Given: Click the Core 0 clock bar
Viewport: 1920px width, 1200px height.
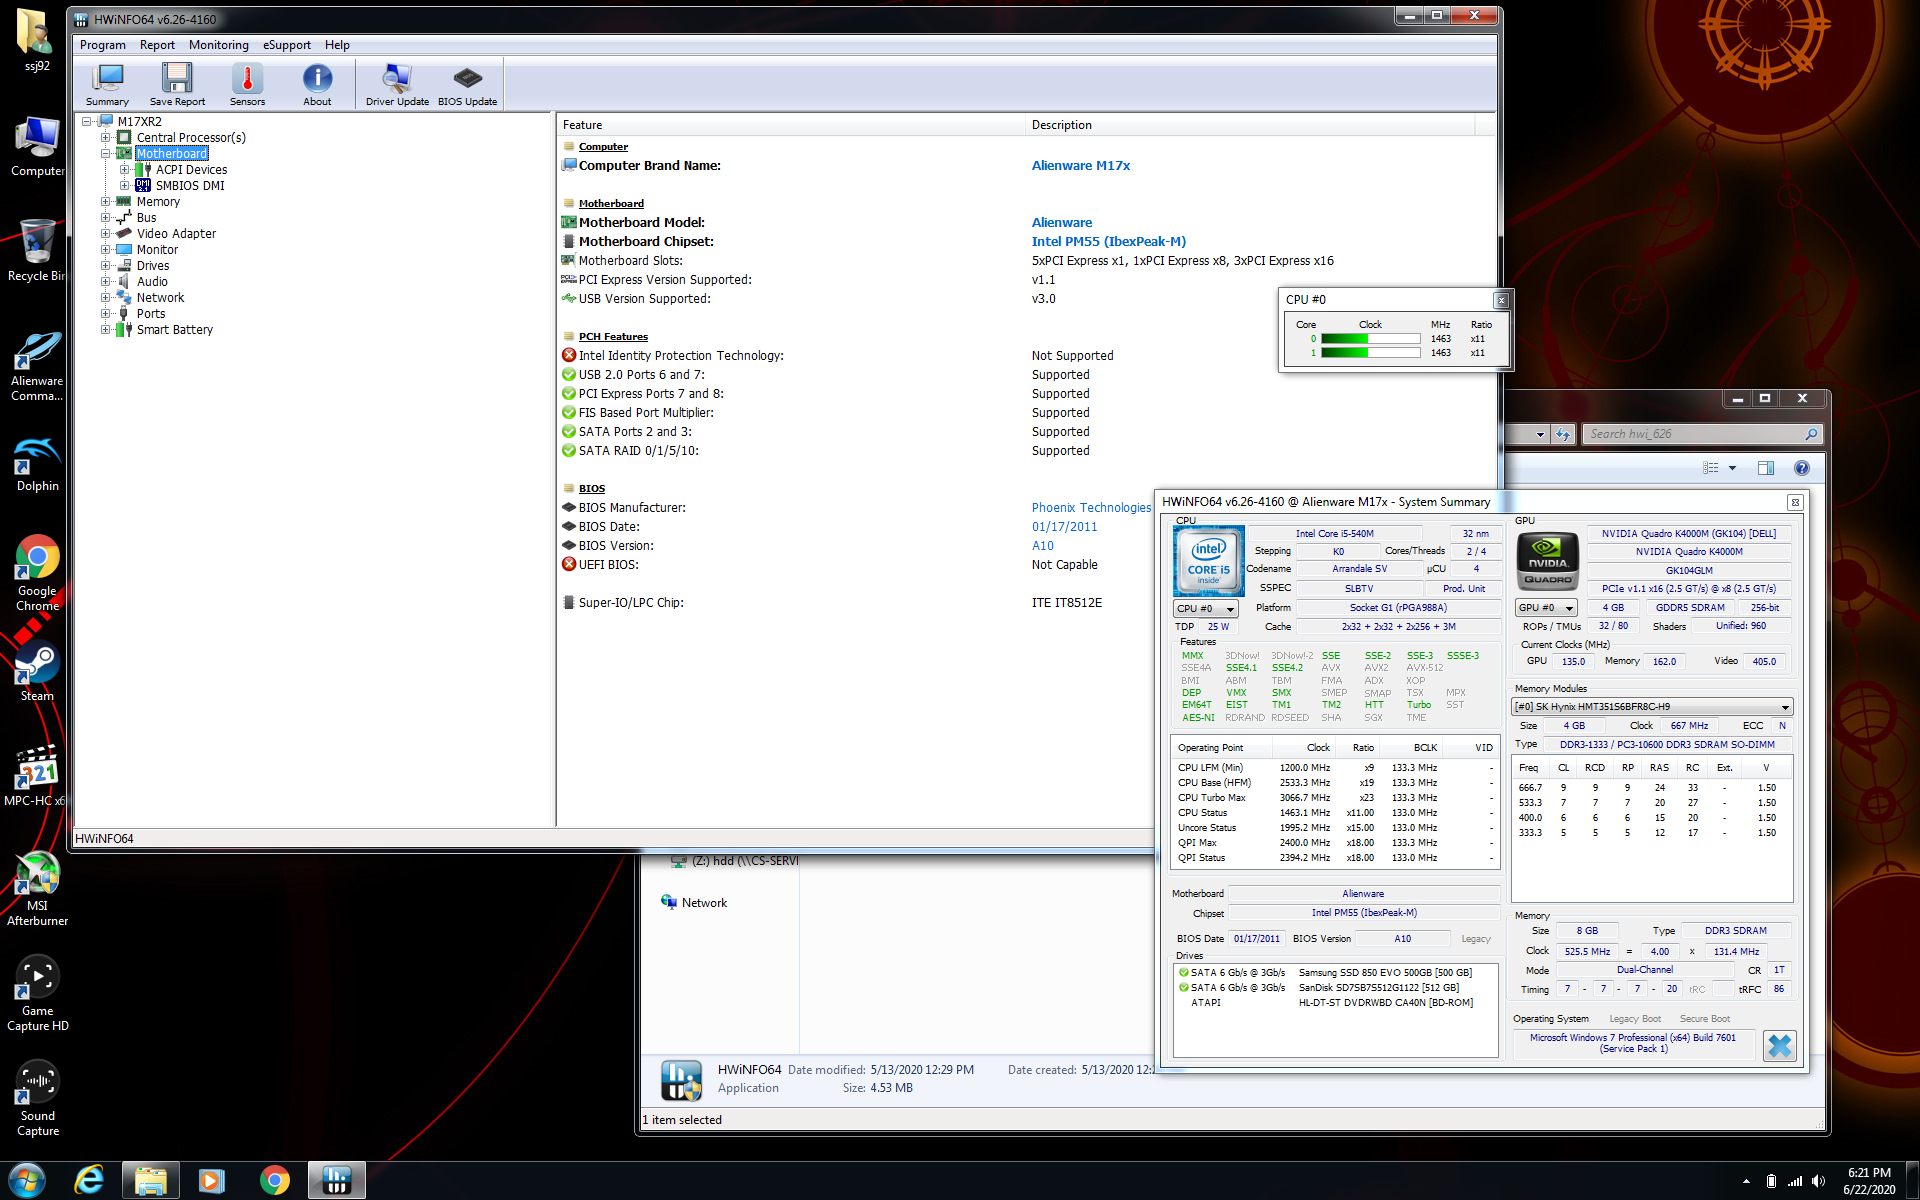Looking at the screenshot, I should (x=1370, y=339).
